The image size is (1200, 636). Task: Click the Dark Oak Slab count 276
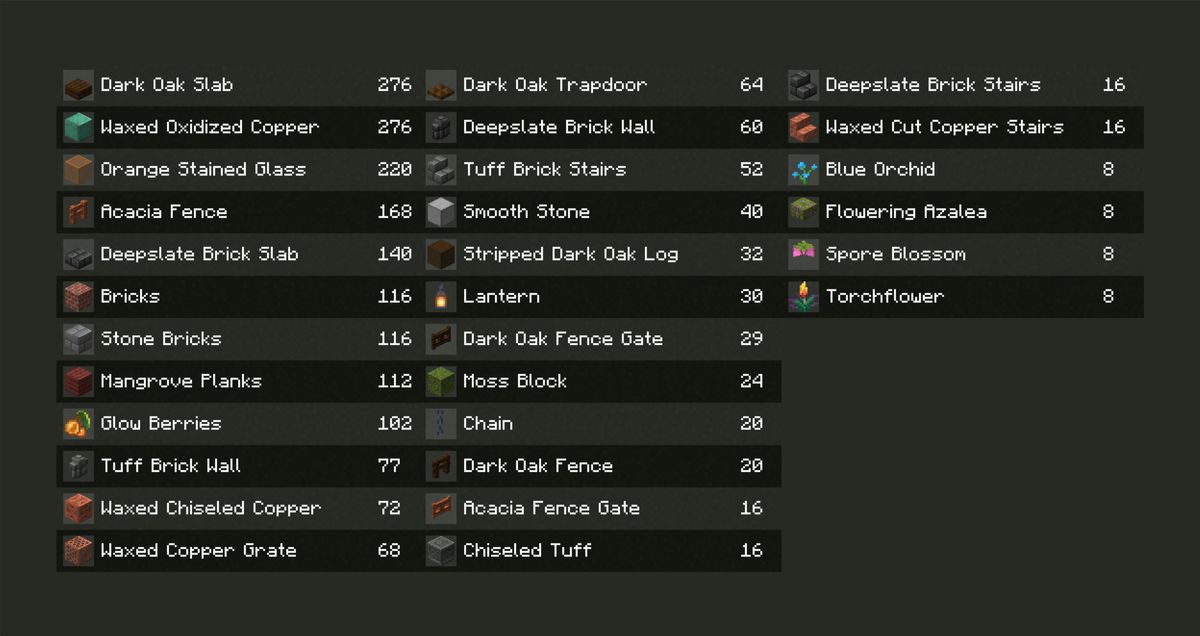(x=394, y=85)
